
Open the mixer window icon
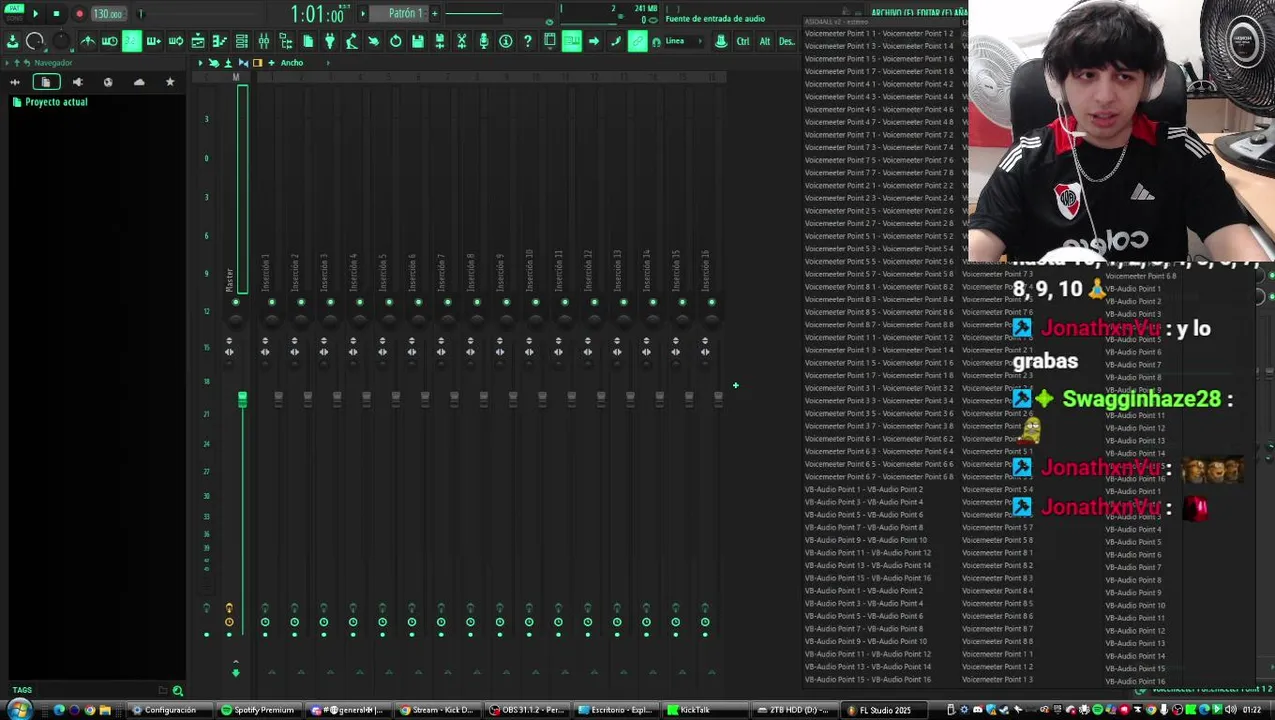[264, 41]
